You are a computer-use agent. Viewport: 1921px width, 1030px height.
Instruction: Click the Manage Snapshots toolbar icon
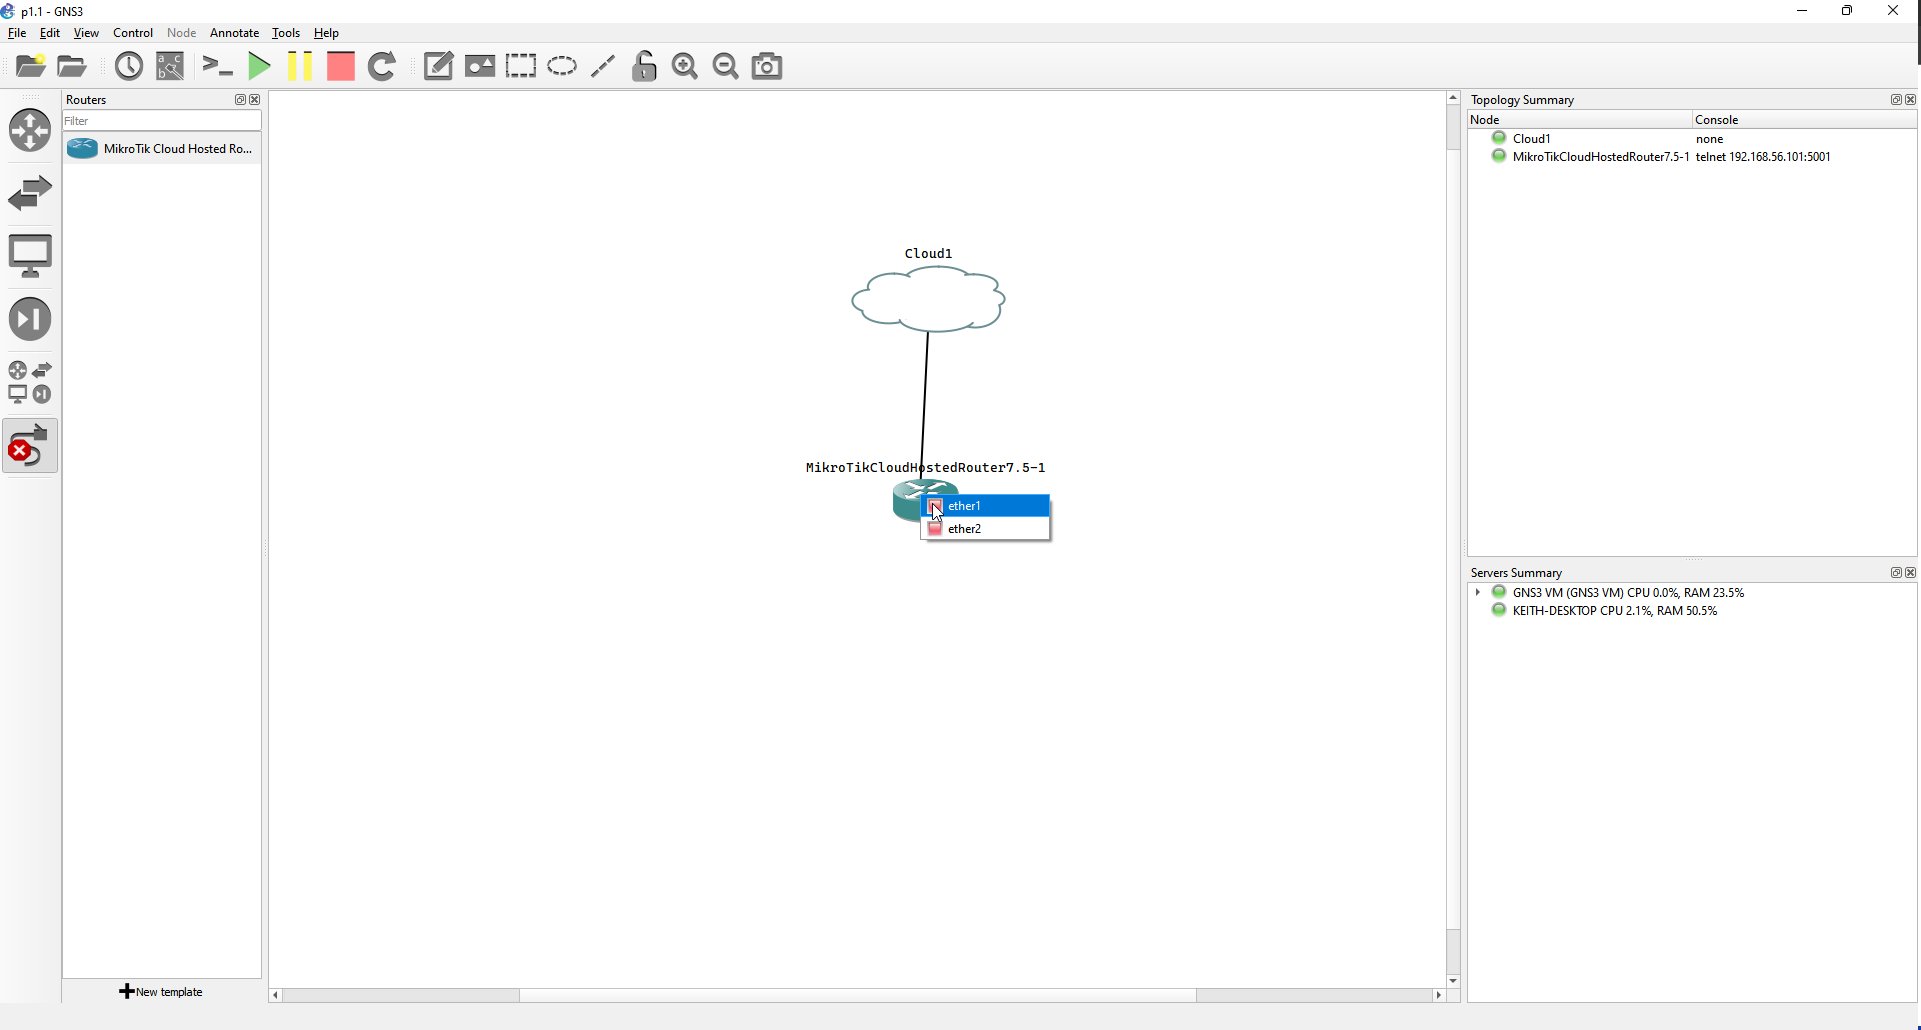coord(129,66)
